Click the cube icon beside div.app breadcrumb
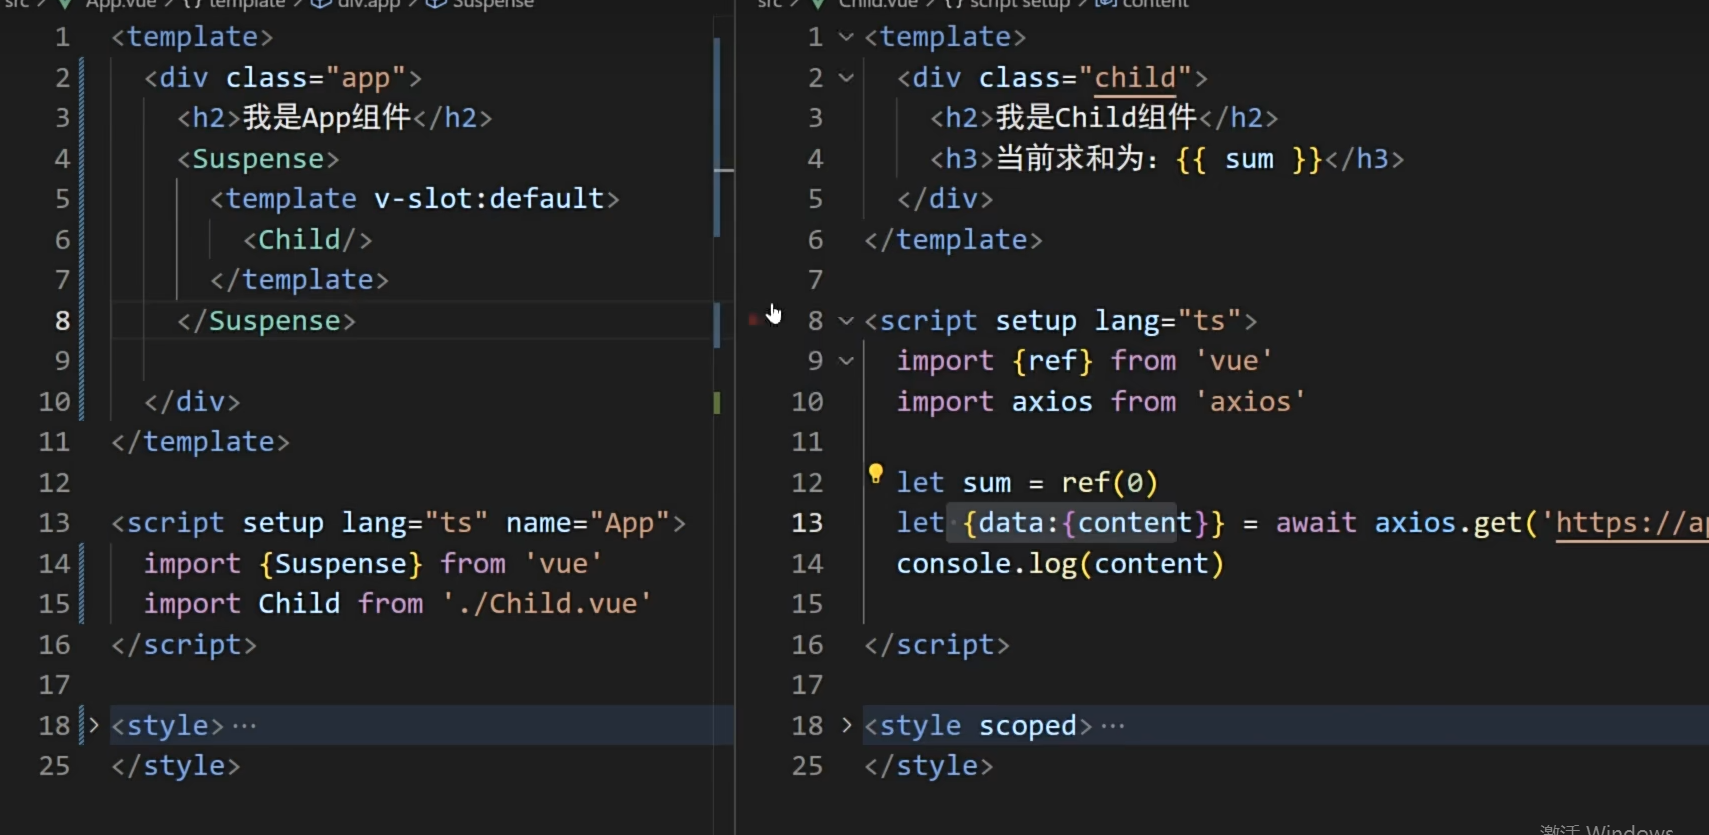 [x=321, y=3]
